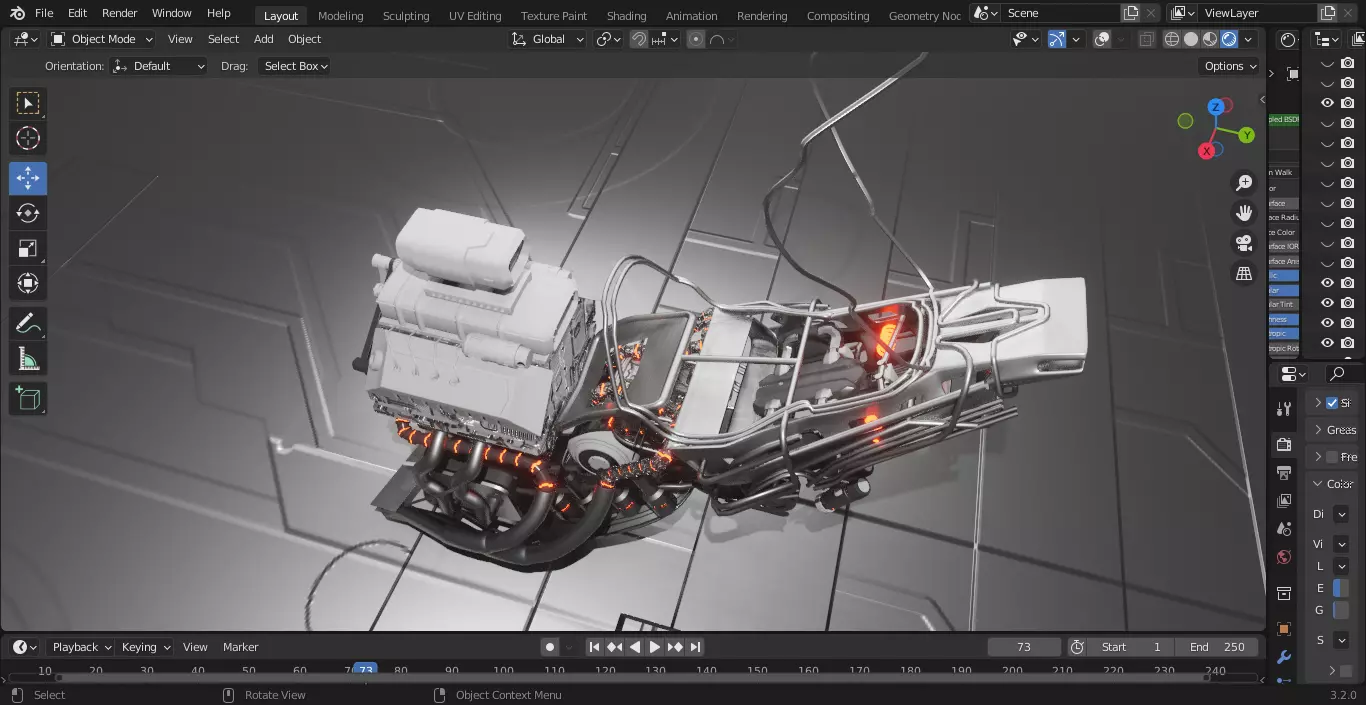Select the Move tool
The width and height of the screenshot is (1366, 705).
click(28, 178)
